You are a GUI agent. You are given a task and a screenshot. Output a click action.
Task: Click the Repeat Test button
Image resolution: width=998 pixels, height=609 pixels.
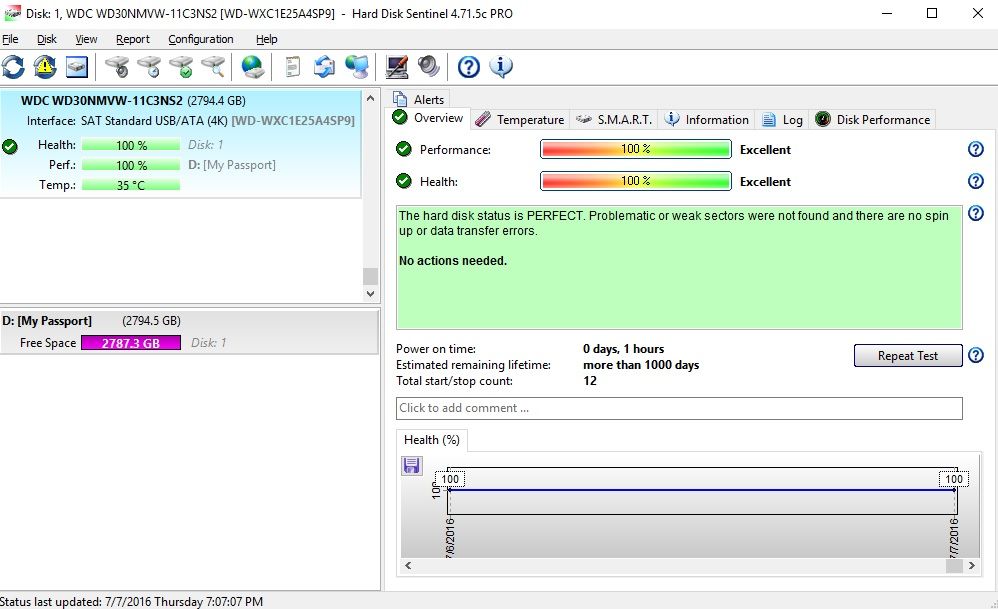click(x=908, y=356)
